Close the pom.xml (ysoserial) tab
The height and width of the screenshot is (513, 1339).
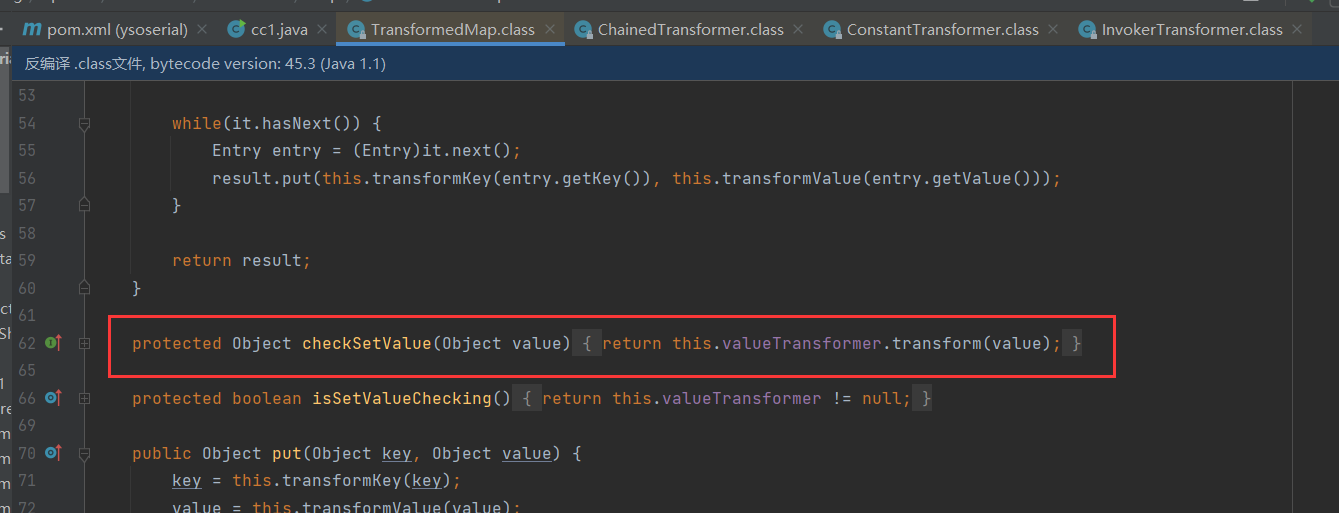203,30
